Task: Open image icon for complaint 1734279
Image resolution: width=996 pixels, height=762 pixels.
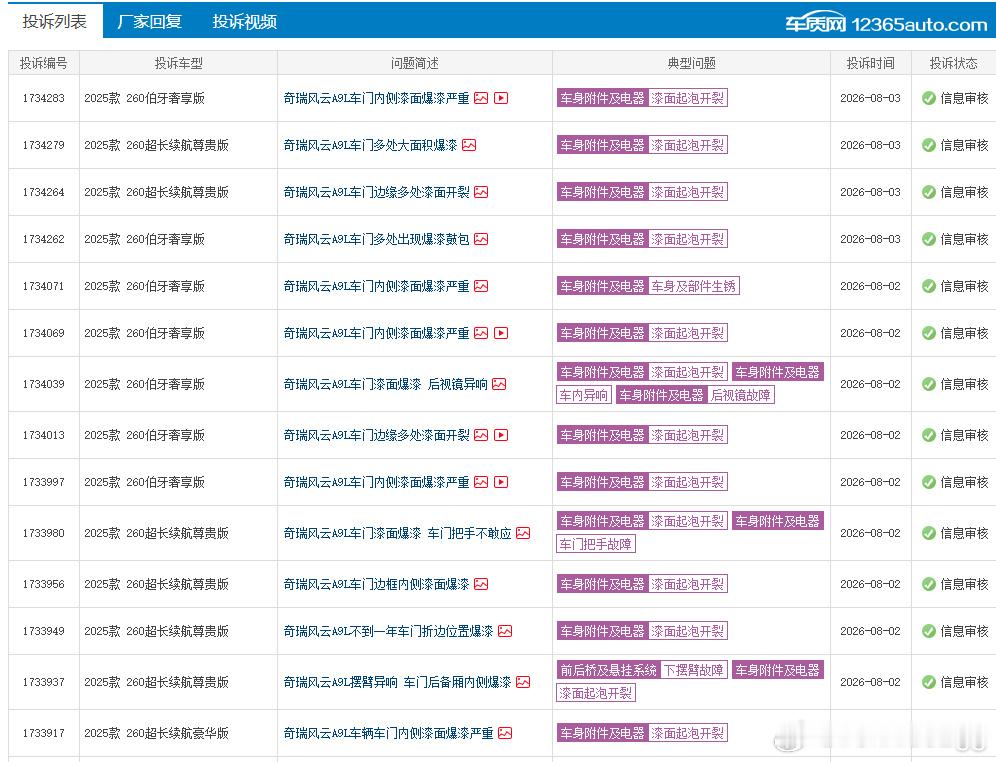Action: [x=469, y=145]
